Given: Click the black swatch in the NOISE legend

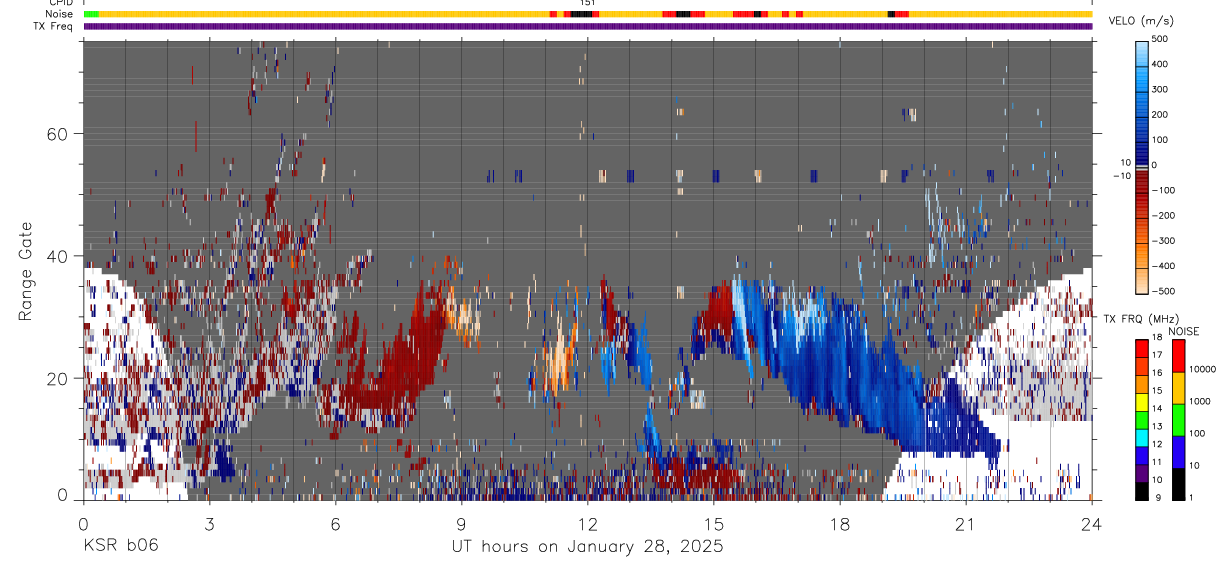Looking at the screenshot, I should coord(1178,484).
